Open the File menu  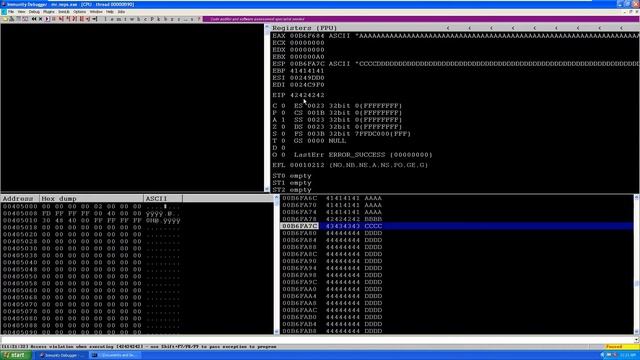[11, 12]
